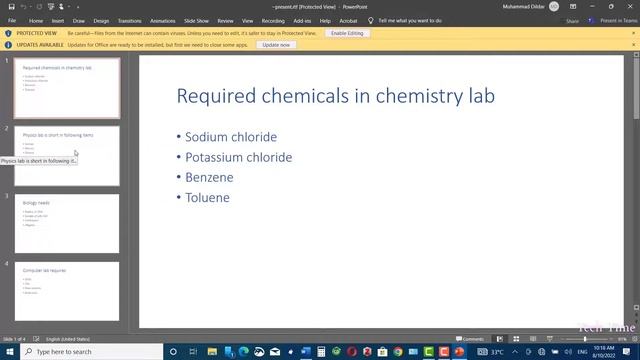Image resolution: width=640 pixels, height=360 pixels.
Task: Open the Insert ribbon tab
Action: 58,21
